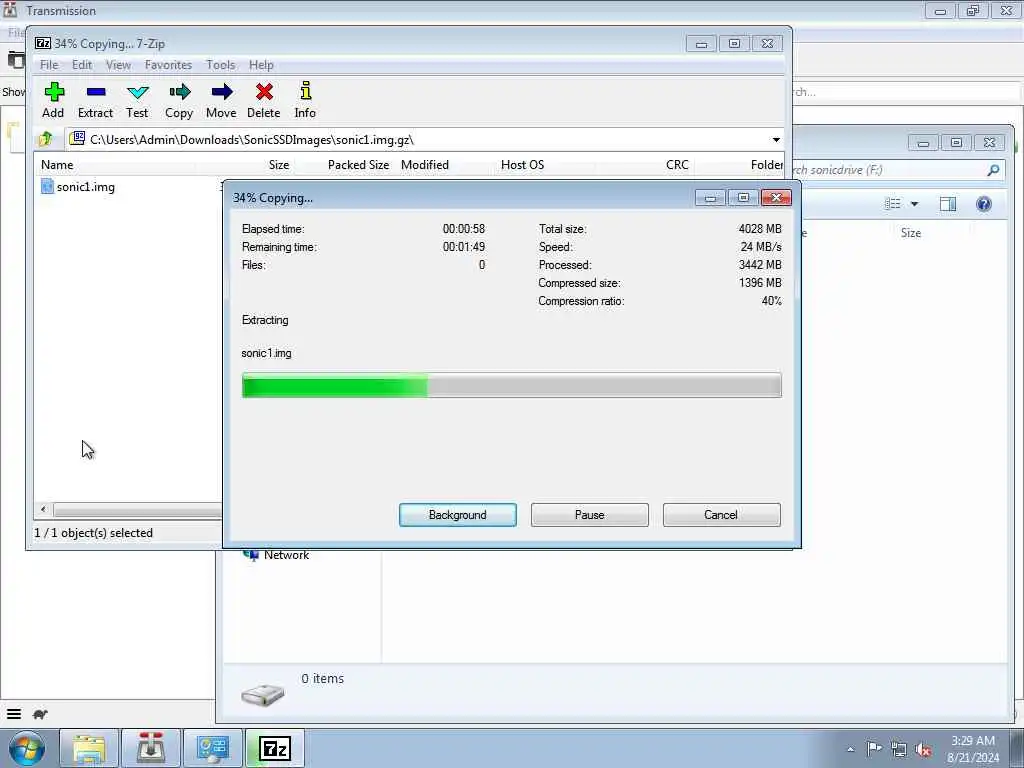Switch to 7-Zip in the taskbar

tap(275, 748)
